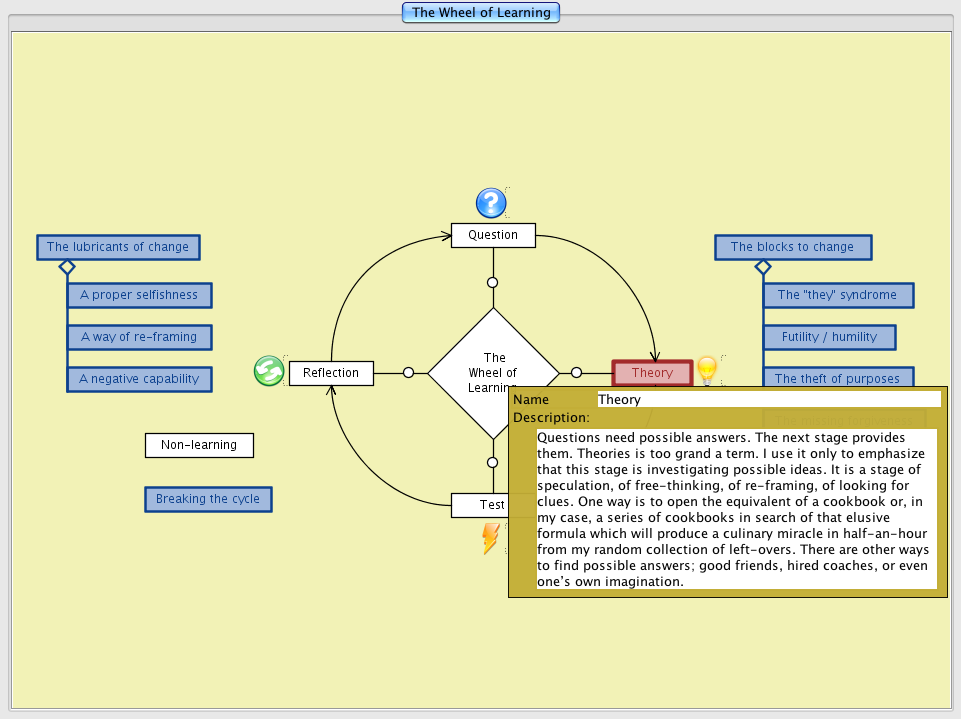Image resolution: width=961 pixels, height=719 pixels.
Task: Select 'Futility / humility' item
Action: pos(829,337)
